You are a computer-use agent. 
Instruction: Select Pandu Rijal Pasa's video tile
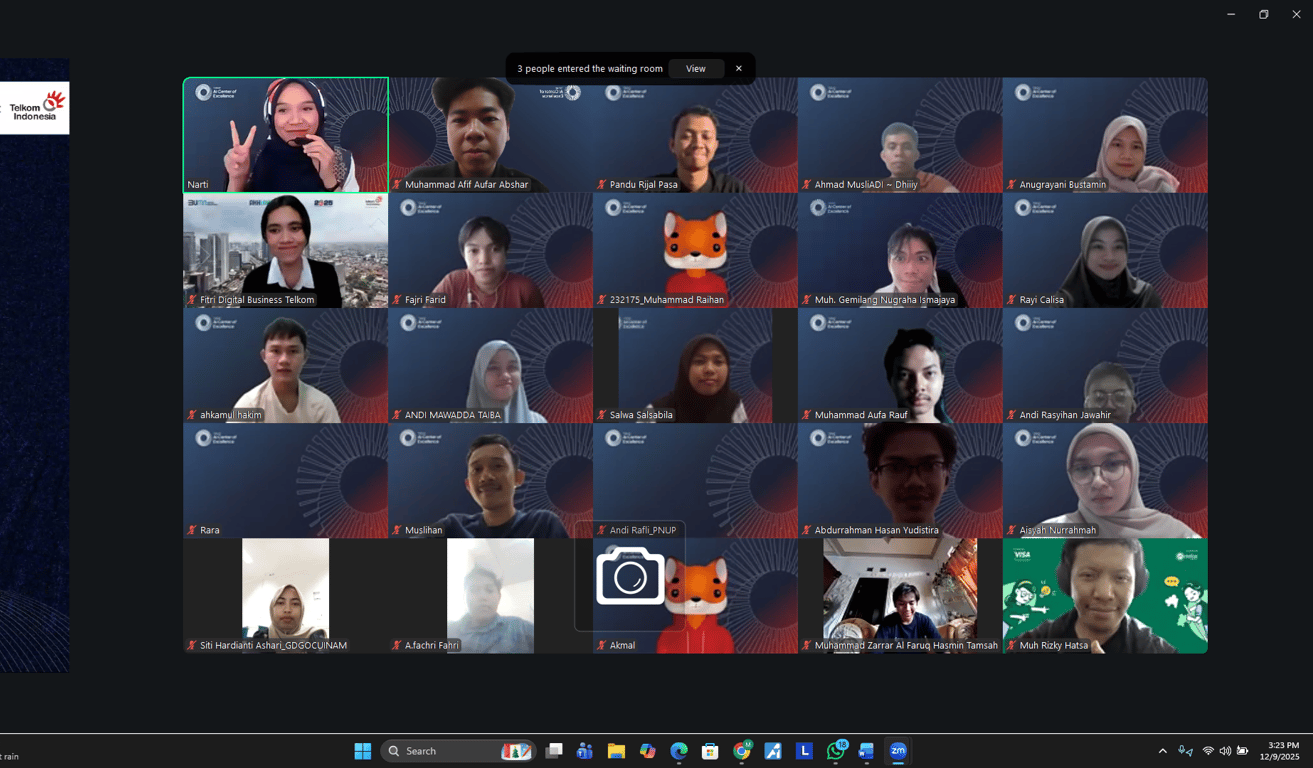tap(695, 135)
